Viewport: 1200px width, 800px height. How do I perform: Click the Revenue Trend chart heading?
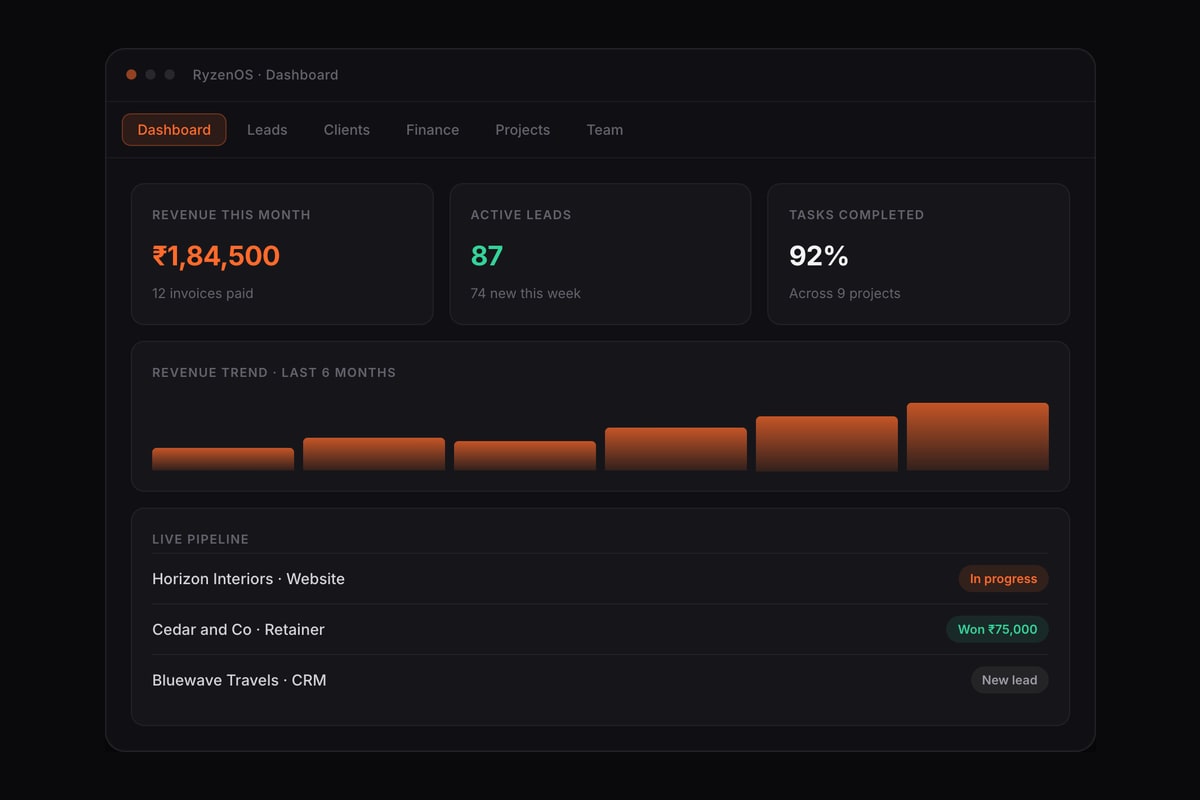tap(274, 373)
